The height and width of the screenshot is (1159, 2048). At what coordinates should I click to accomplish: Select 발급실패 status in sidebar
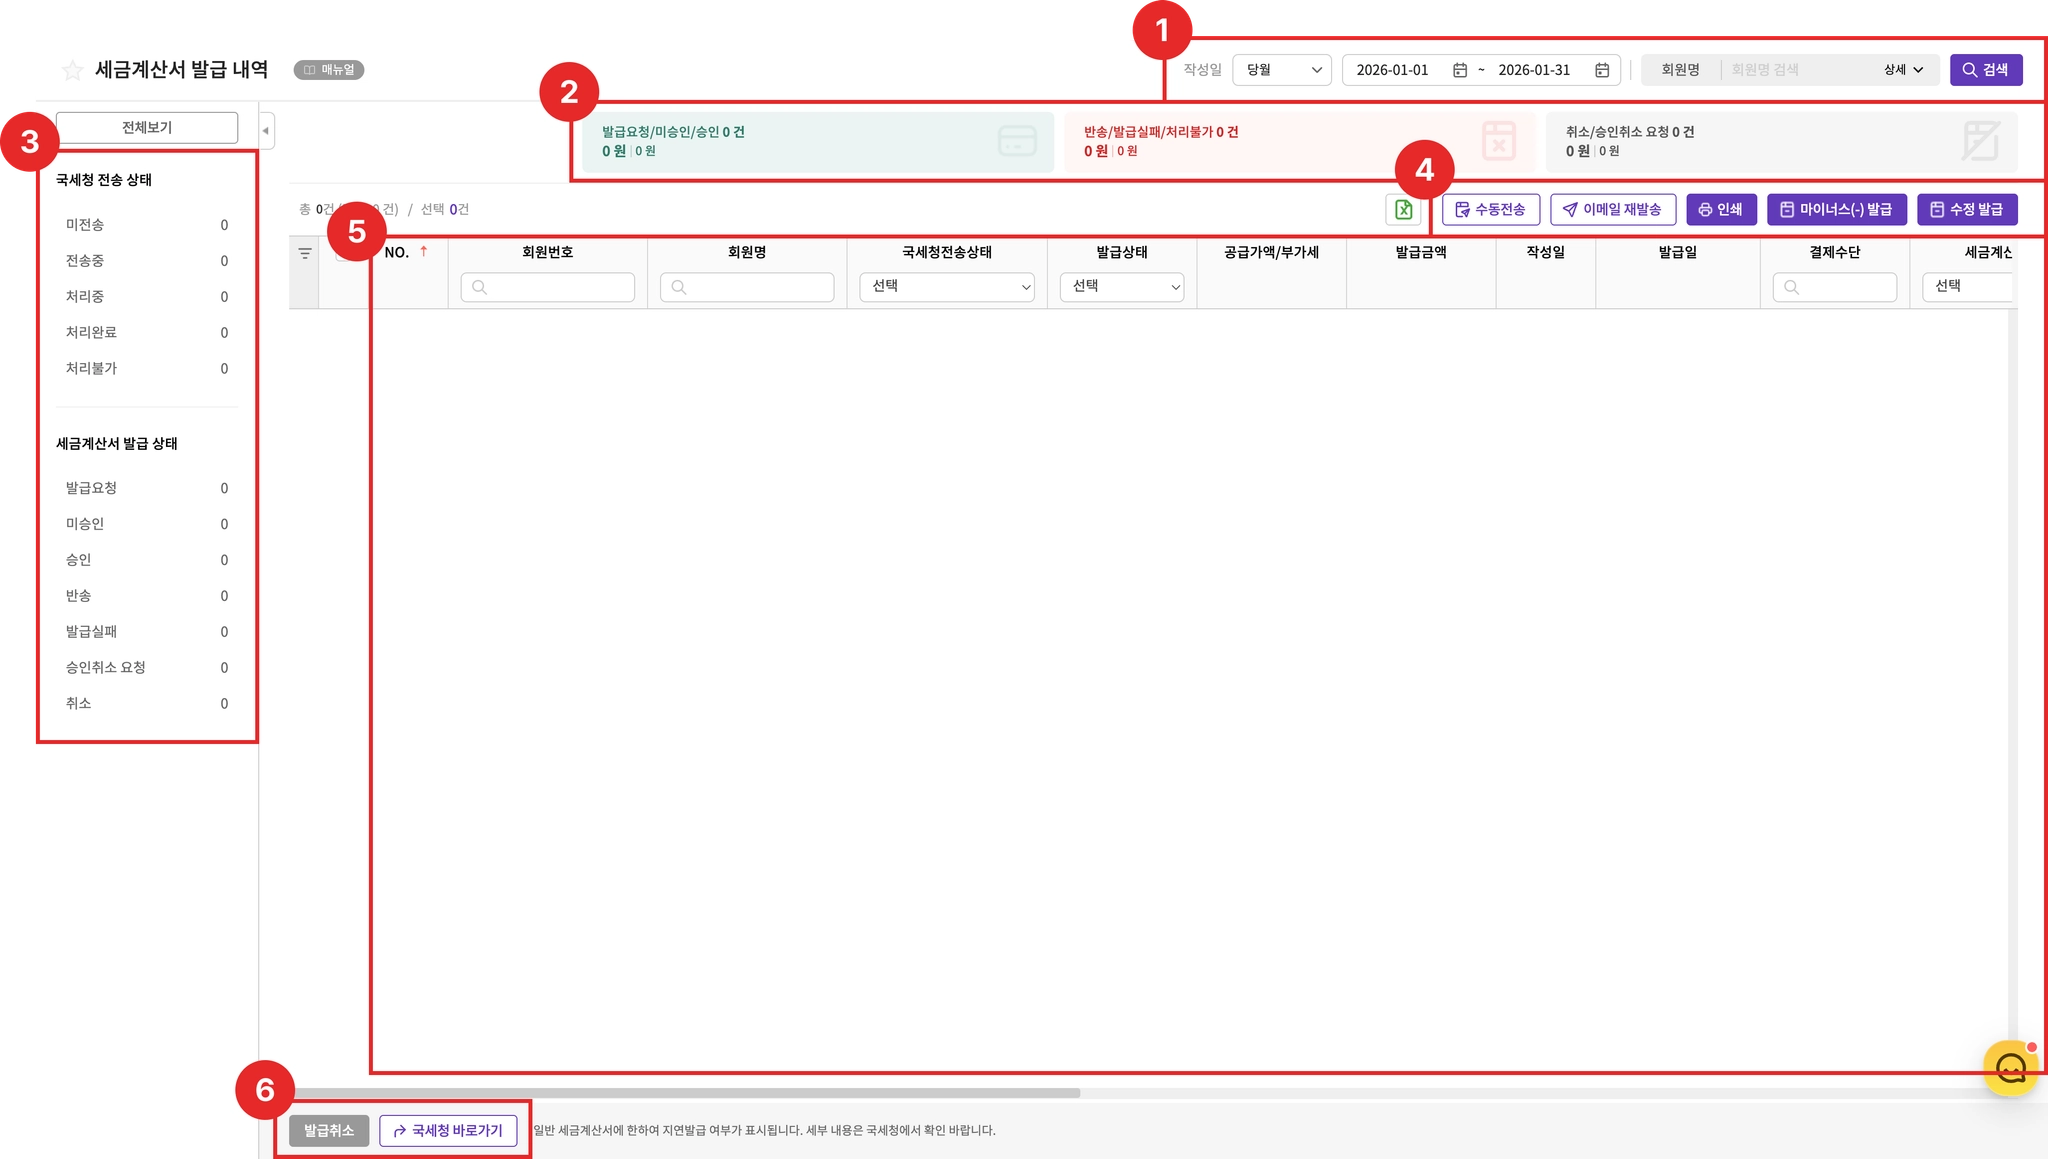(x=91, y=632)
